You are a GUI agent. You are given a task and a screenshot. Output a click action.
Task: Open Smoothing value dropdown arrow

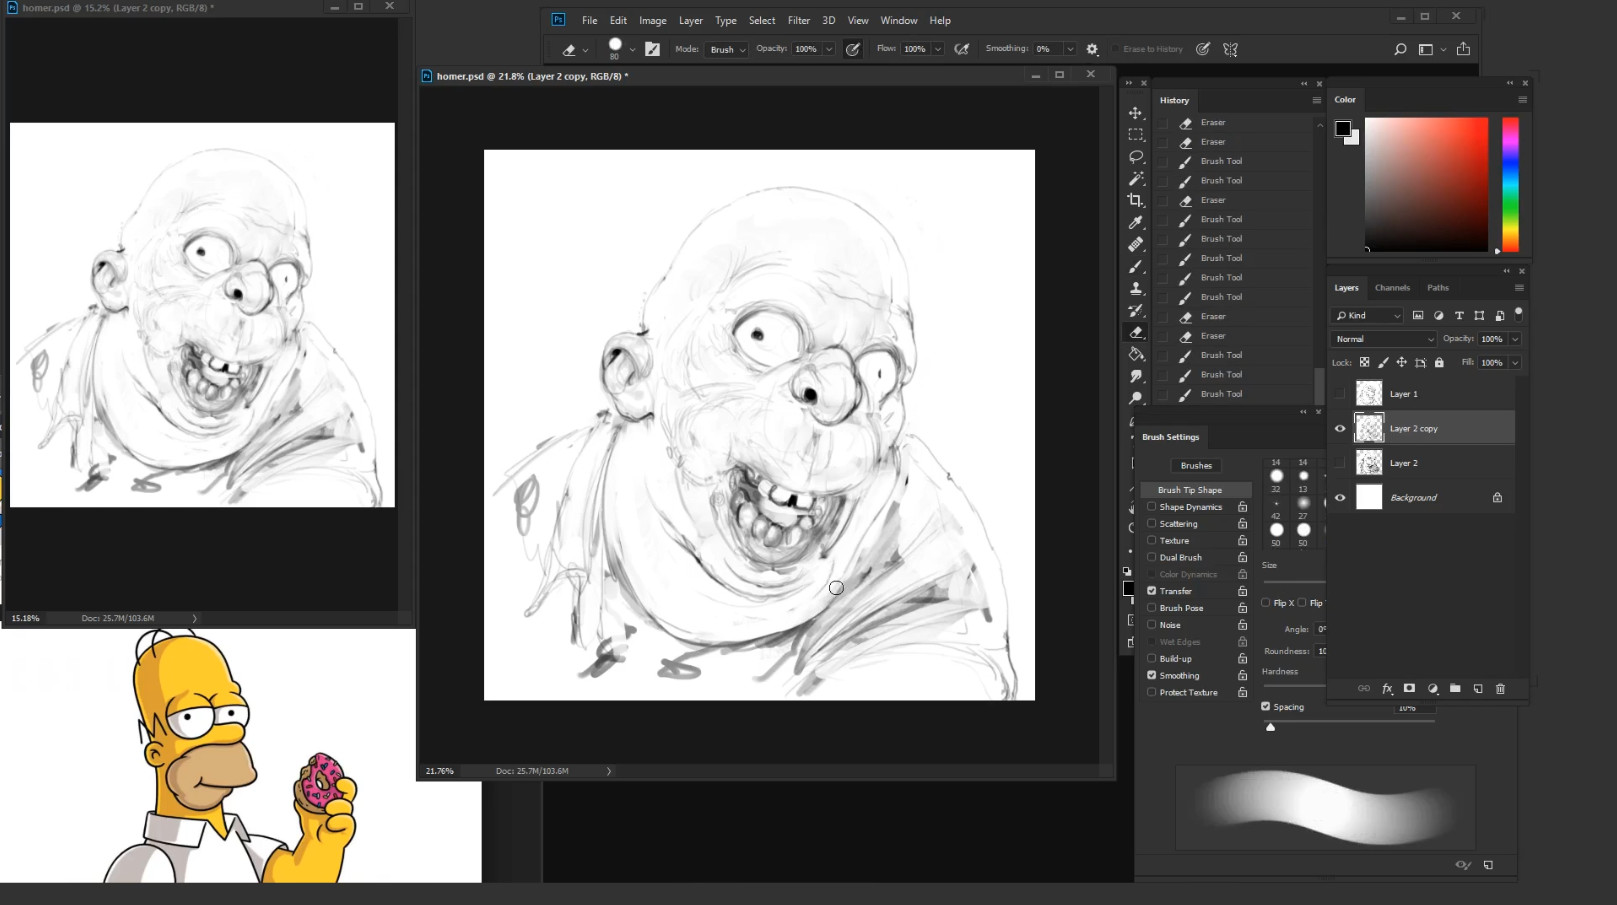(1070, 49)
